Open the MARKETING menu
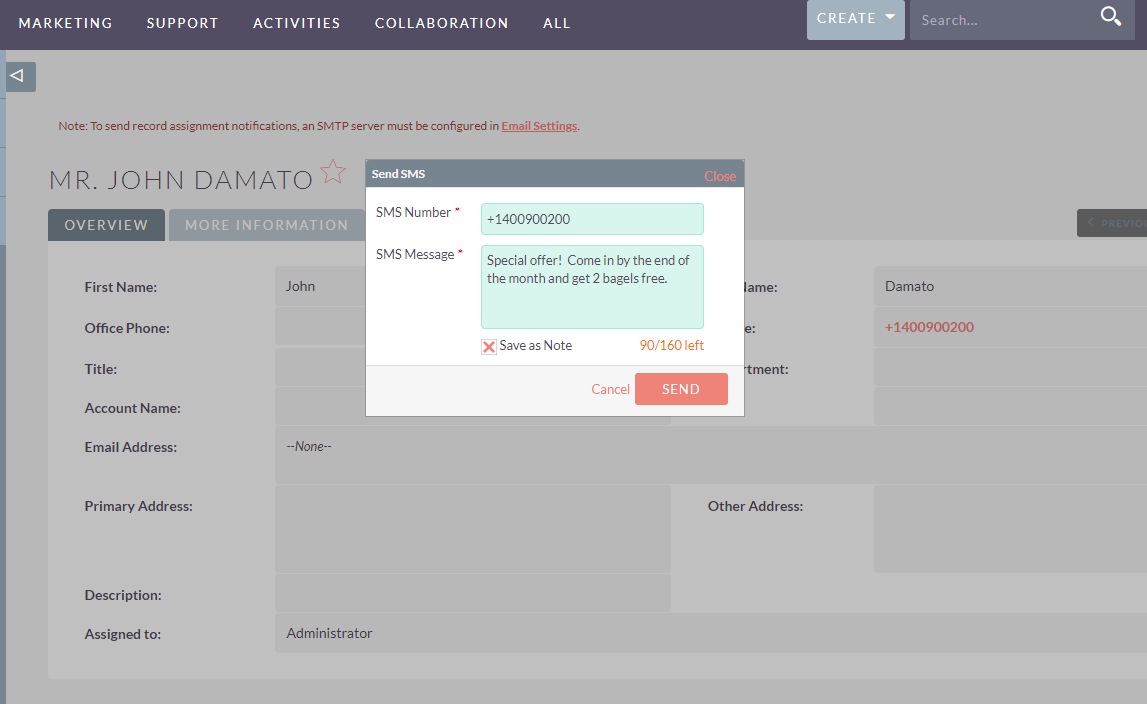The image size is (1147, 704). (x=65, y=22)
